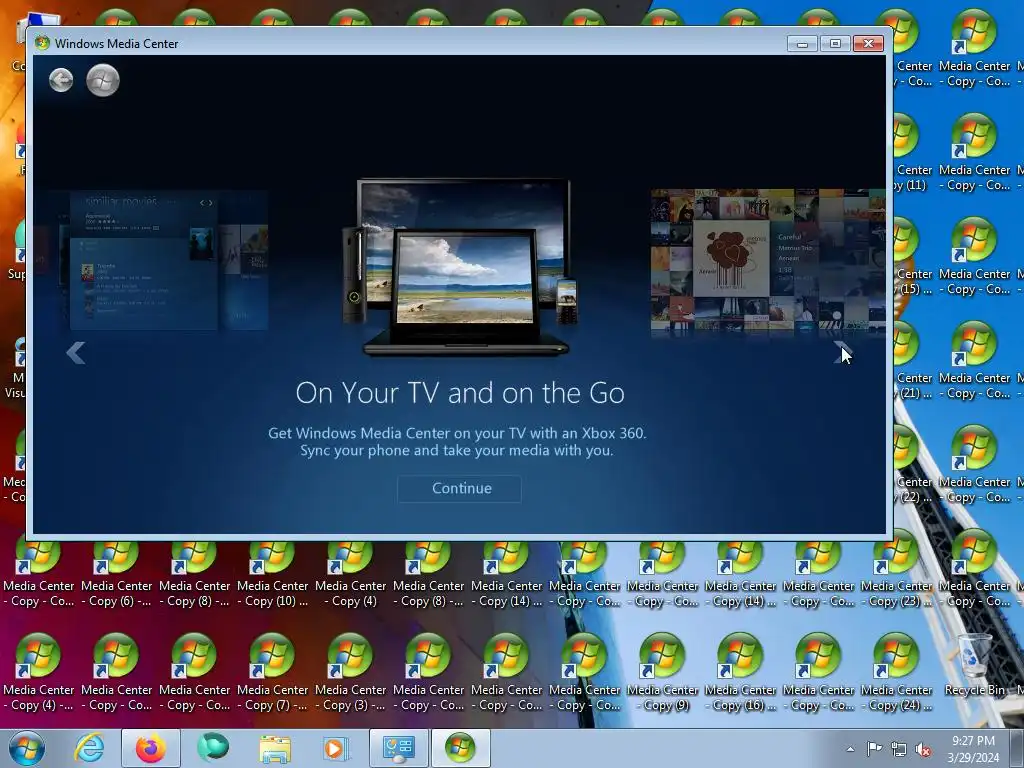
Task: Show the previous slide with the left chevron
Action: tap(76, 353)
